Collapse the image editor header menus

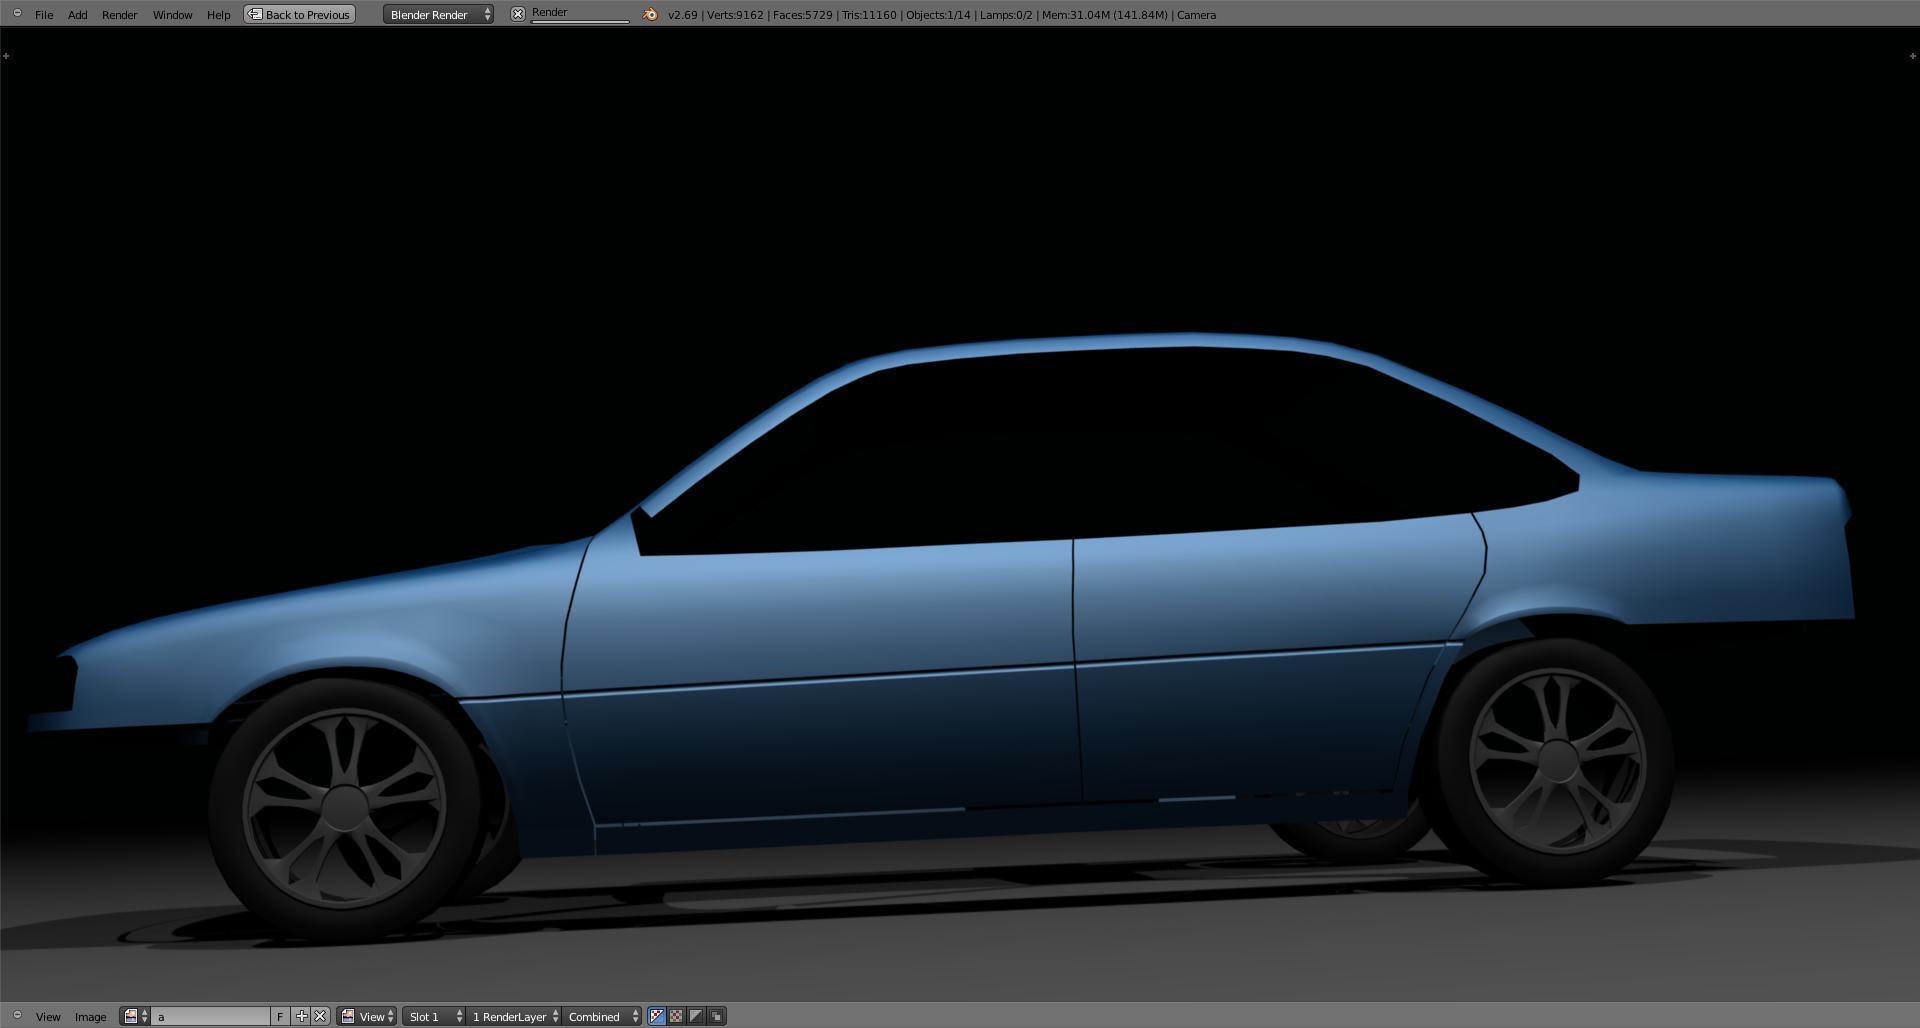click(x=17, y=1015)
